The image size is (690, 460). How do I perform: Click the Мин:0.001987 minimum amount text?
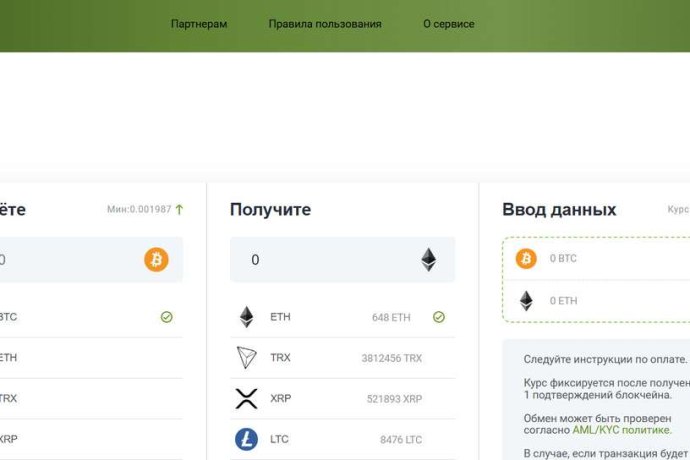(139, 209)
